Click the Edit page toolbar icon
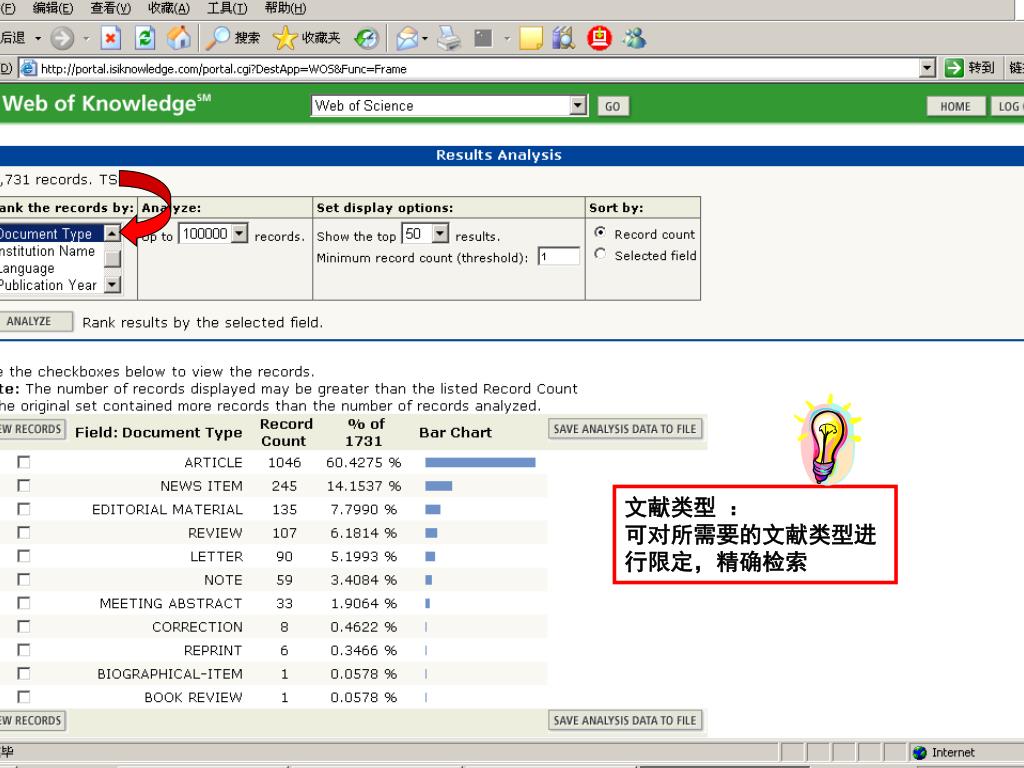The width and height of the screenshot is (1024, 768). point(483,39)
